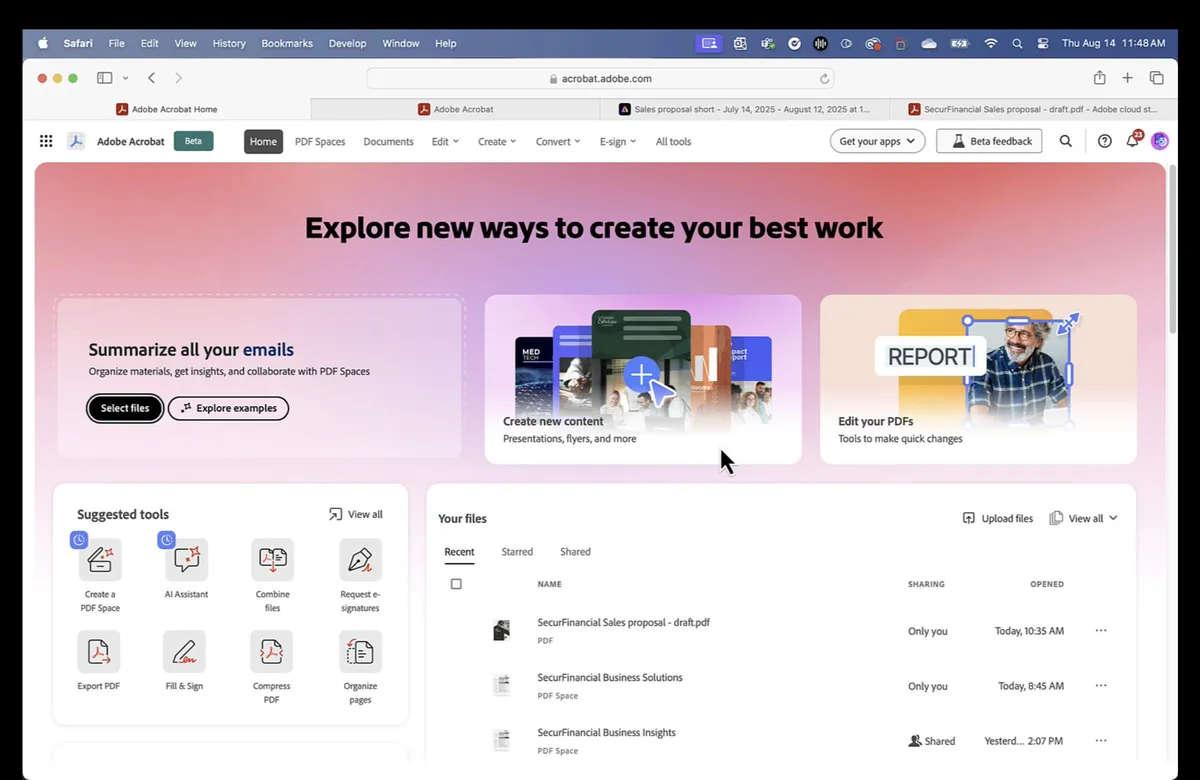
Task: Click the Business Insights file icon
Action: 501,740
